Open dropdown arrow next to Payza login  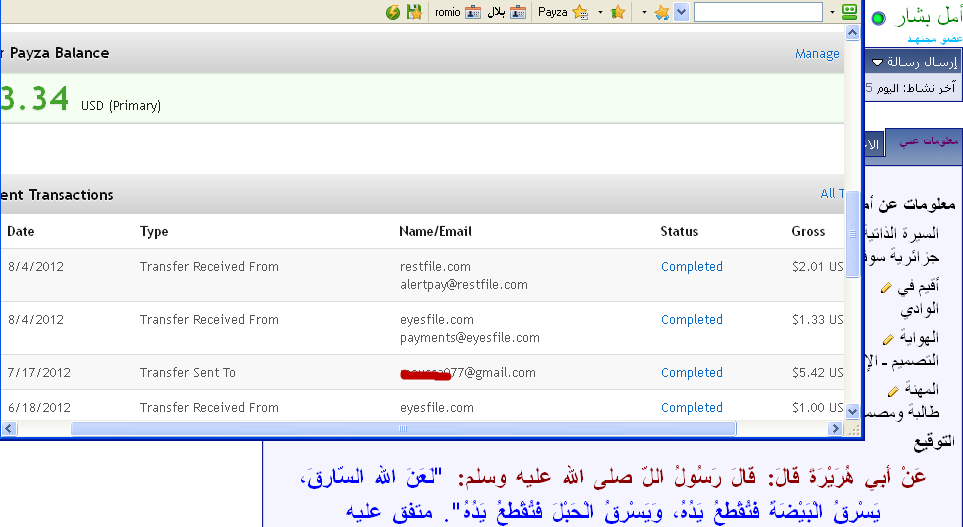click(600, 12)
